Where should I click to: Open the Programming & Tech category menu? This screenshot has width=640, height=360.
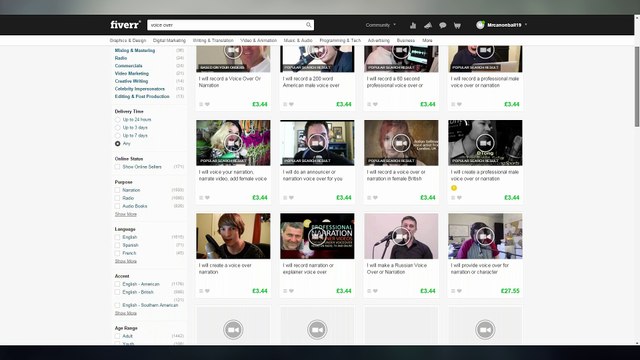click(340, 40)
